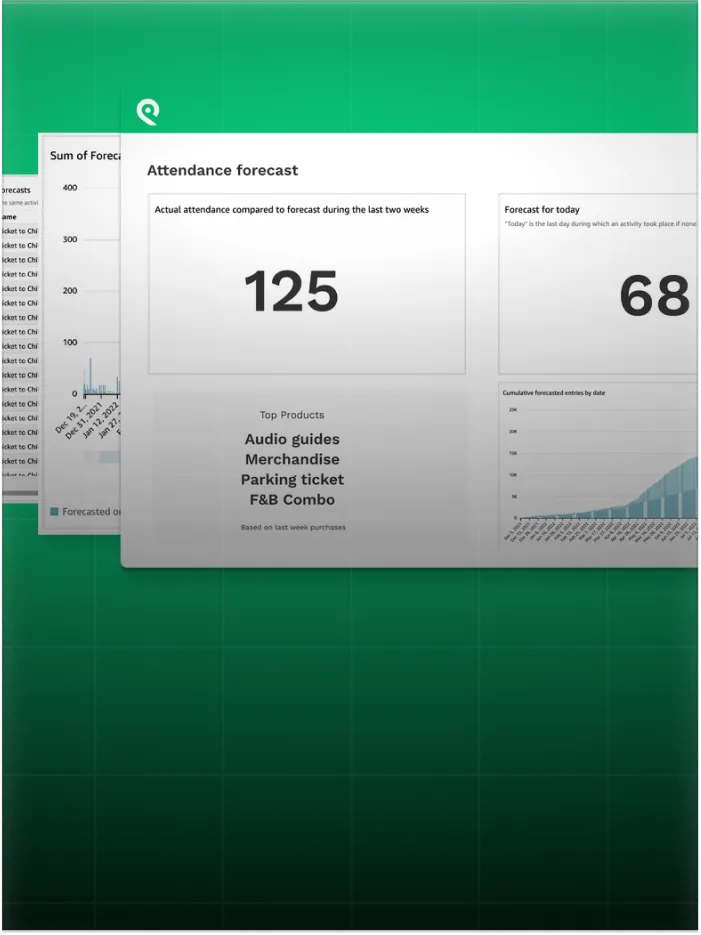Click the 400 y-axis label in back chart
Viewport: 701px width, 935px height.
click(70, 188)
